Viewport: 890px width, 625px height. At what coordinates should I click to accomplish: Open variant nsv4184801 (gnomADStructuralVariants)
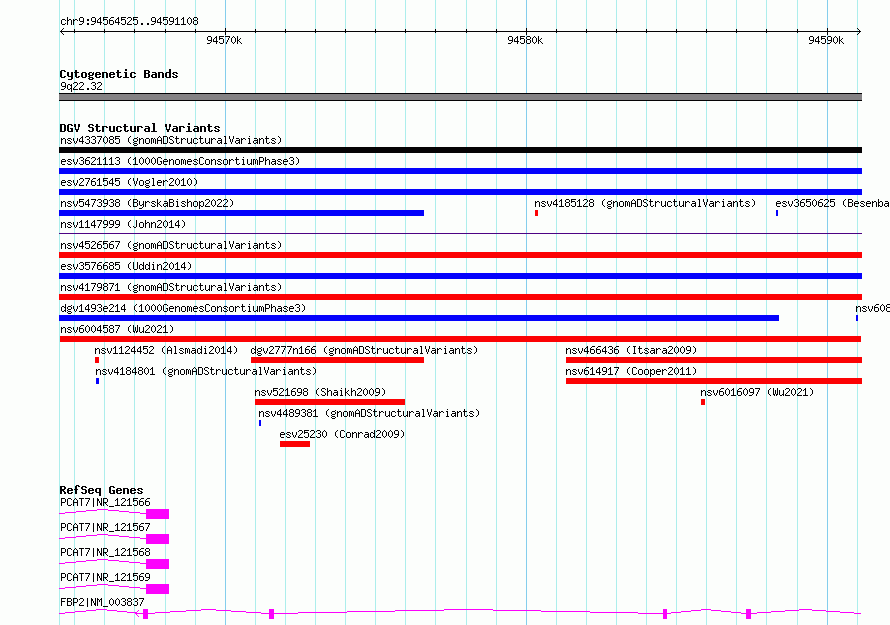206,371
